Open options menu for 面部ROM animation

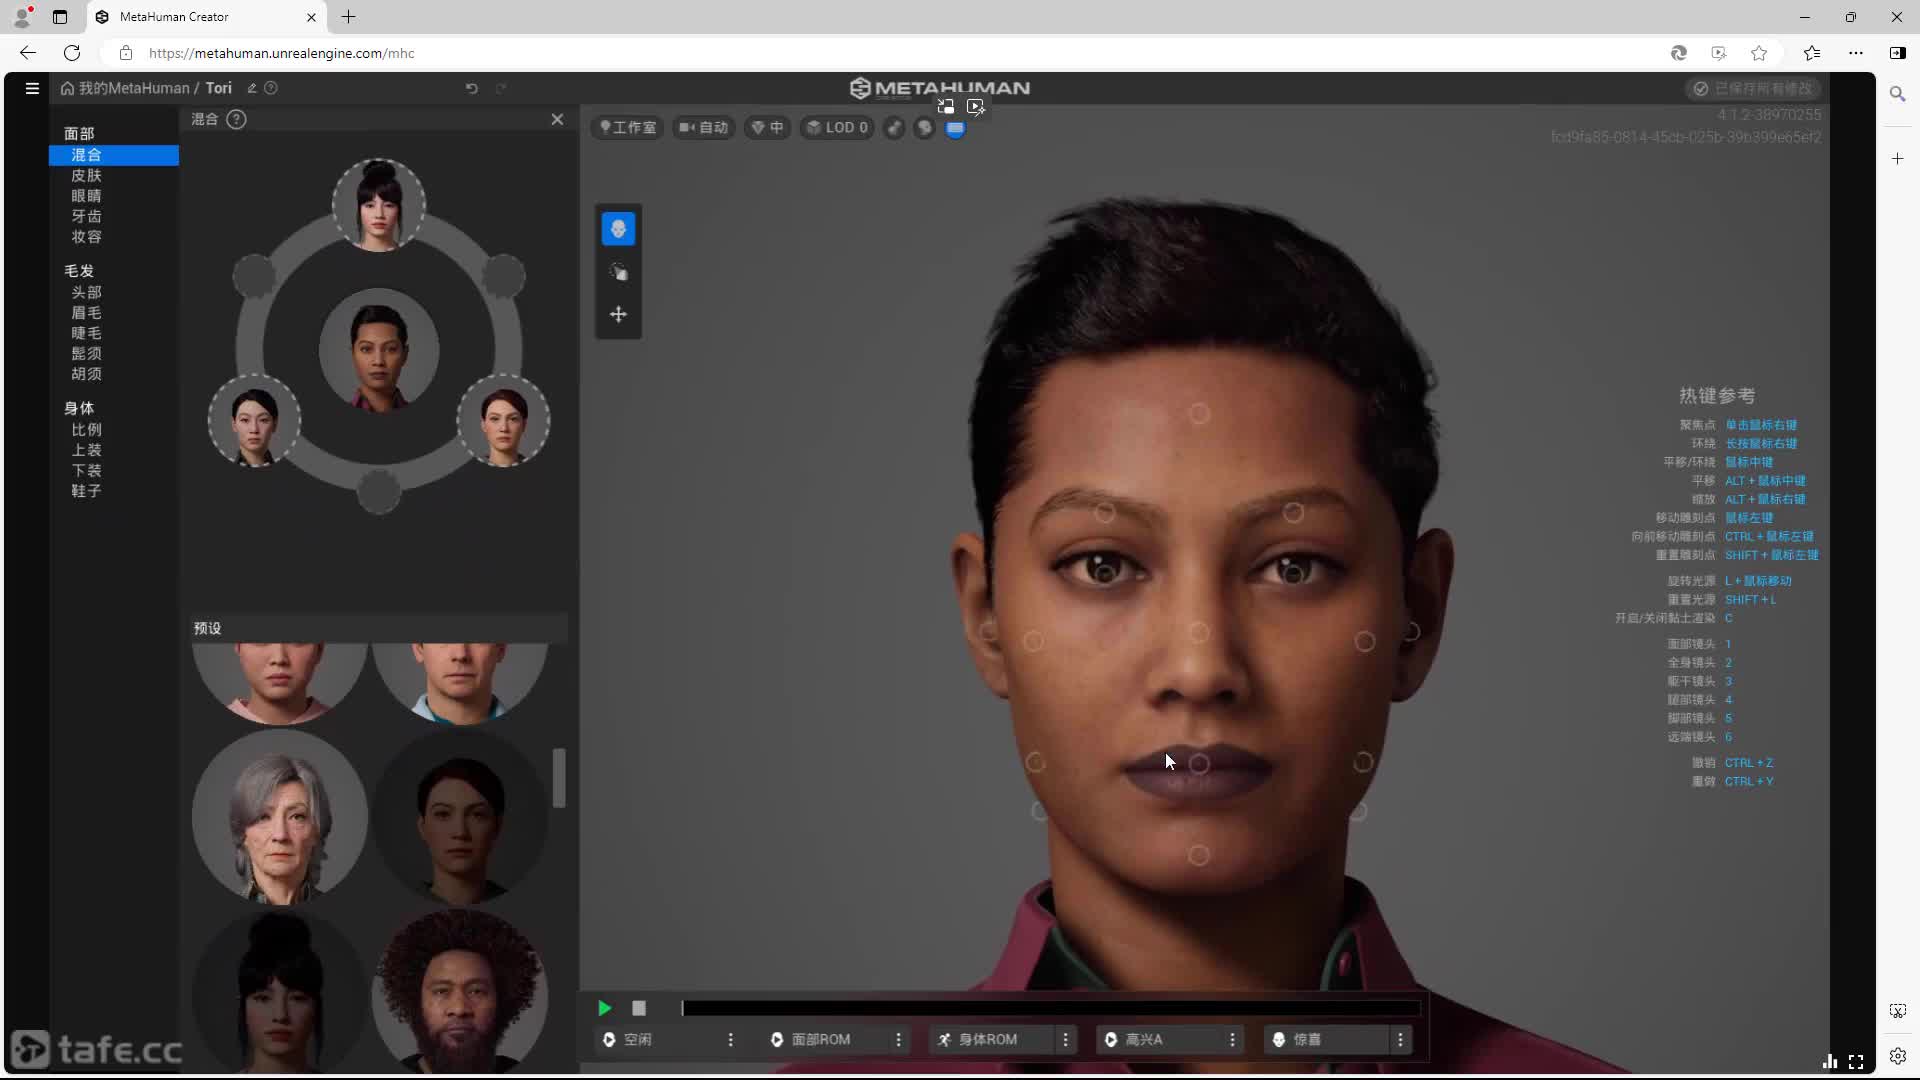pyautogui.click(x=898, y=1040)
